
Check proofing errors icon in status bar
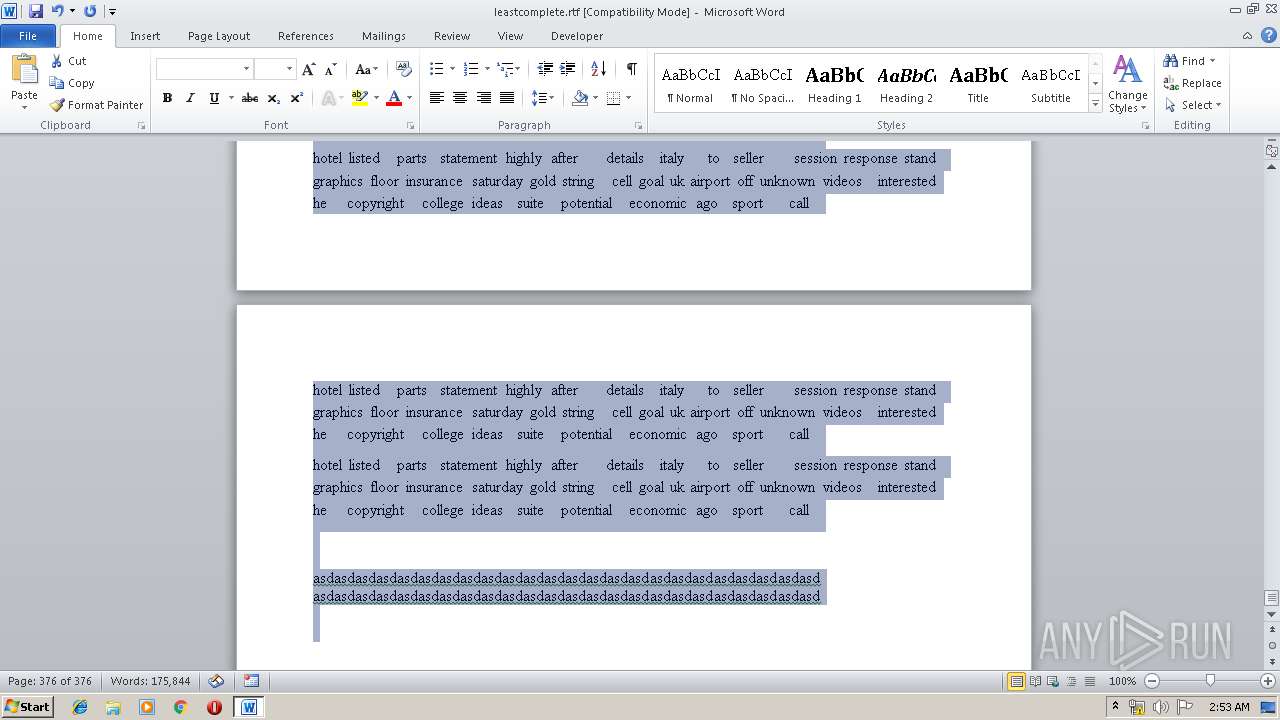(216, 681)
